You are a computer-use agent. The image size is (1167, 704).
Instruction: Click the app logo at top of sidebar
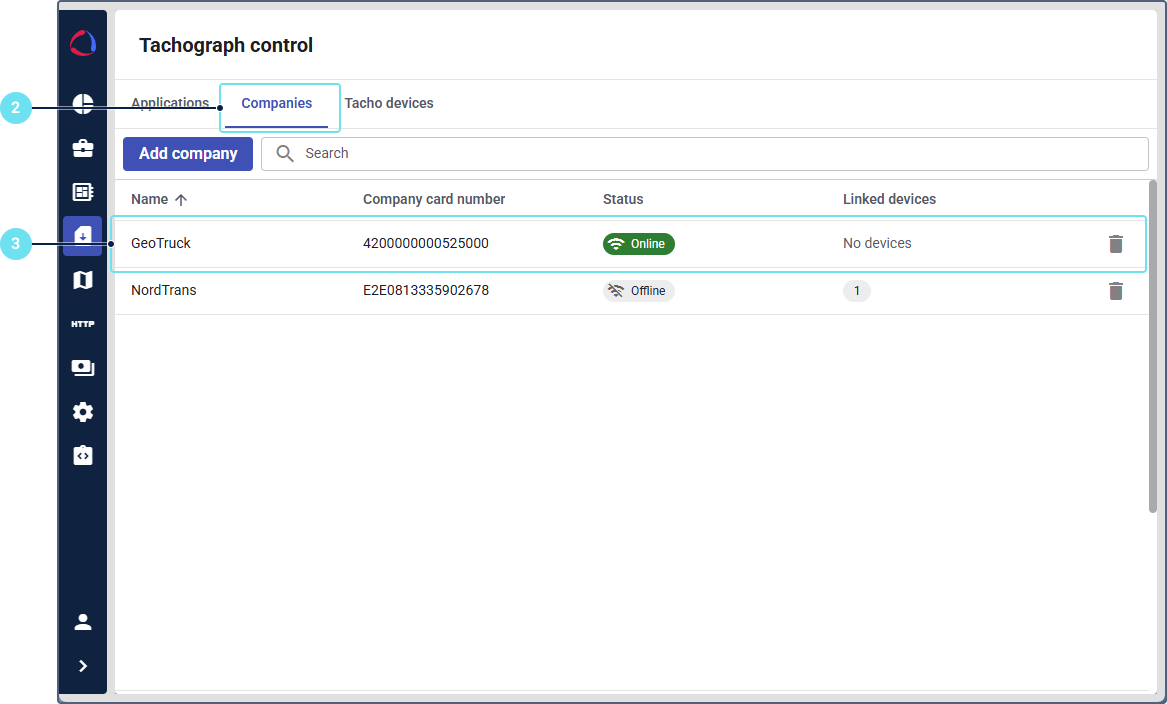coord(83,44)
